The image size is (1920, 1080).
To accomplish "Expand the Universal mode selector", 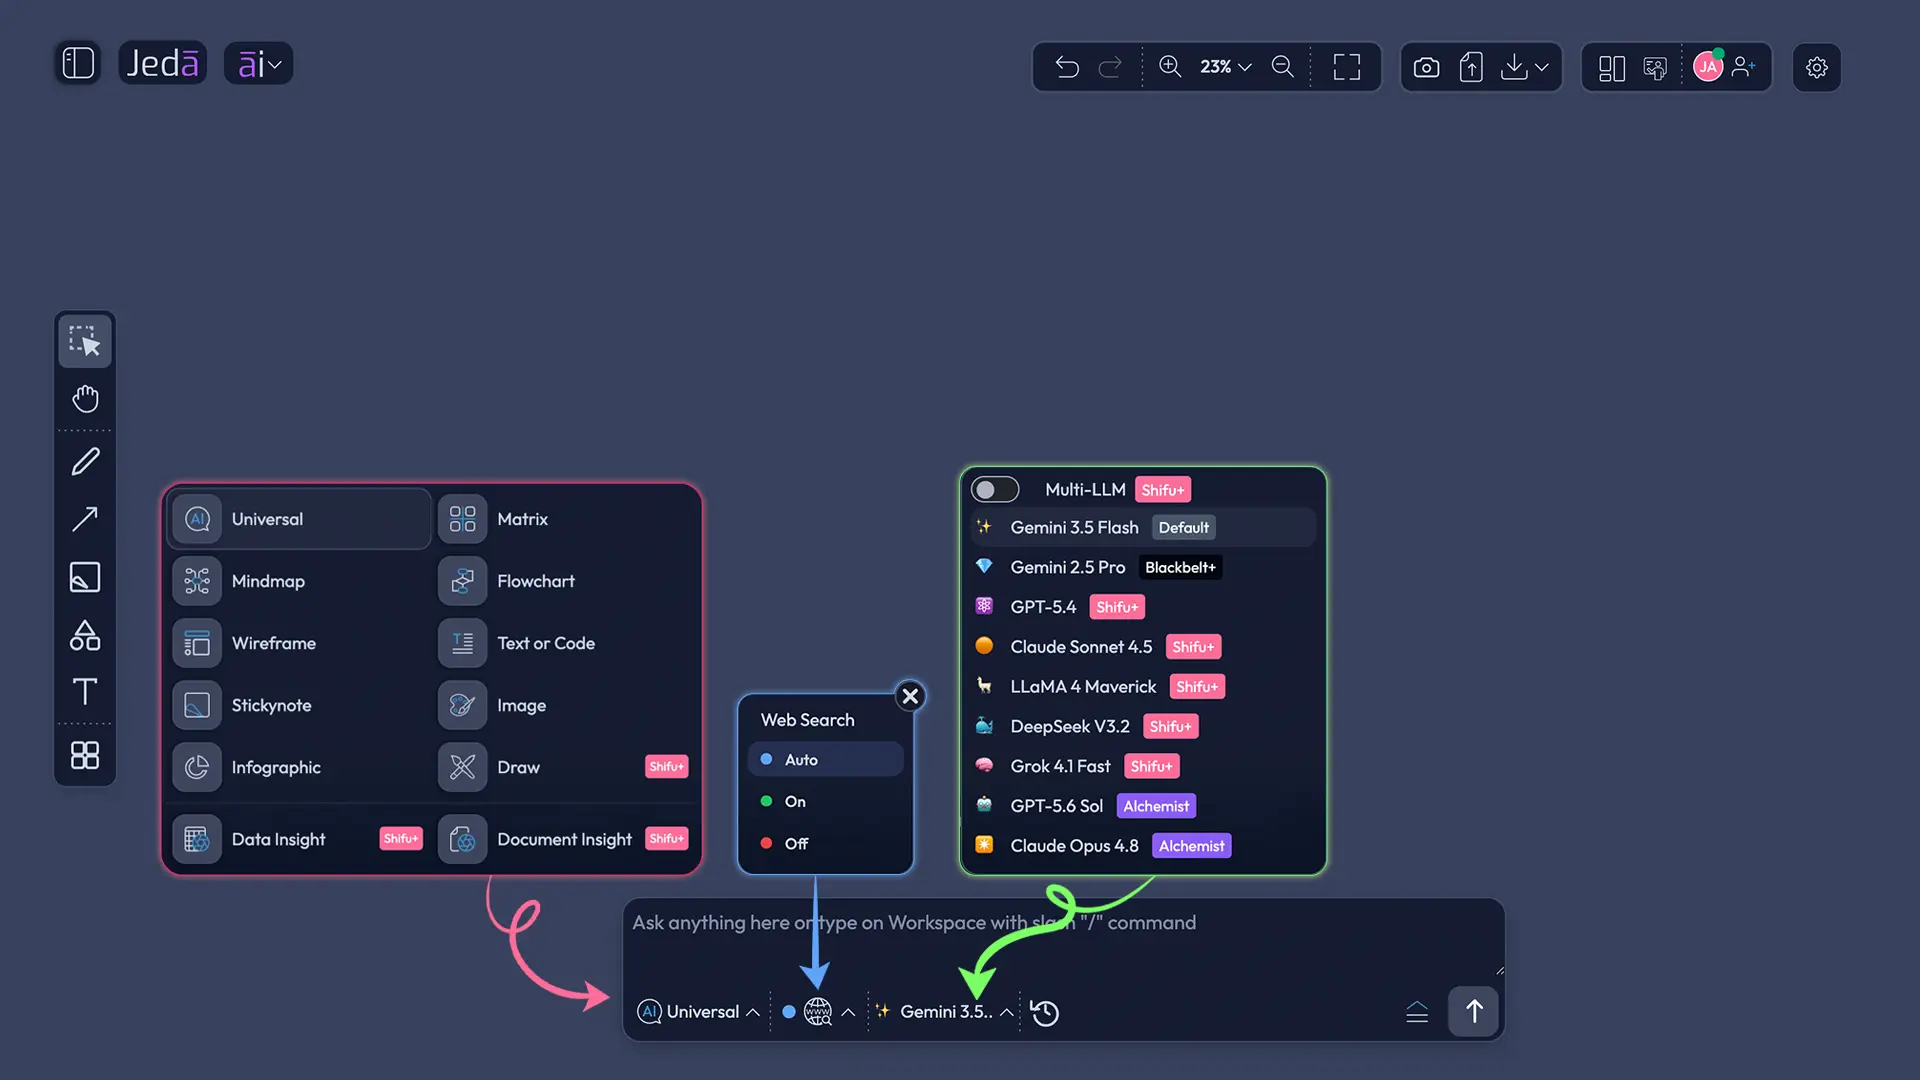I will (698, 1012).
